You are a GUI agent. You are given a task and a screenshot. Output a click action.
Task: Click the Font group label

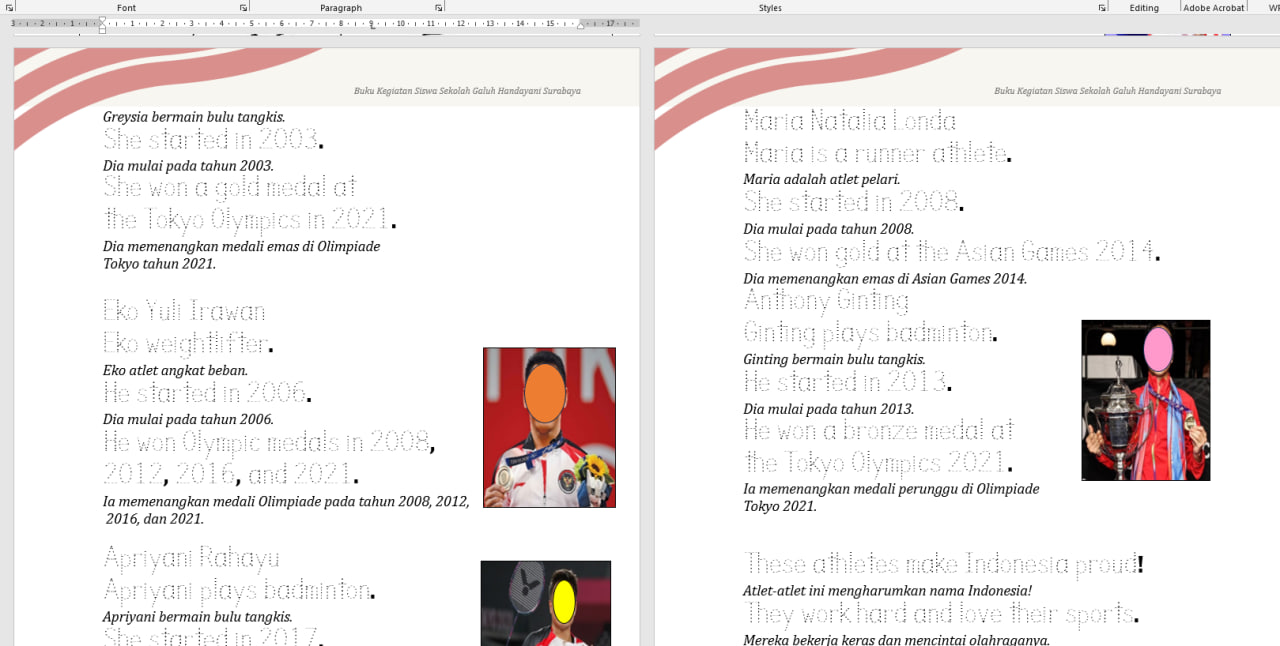126,8
